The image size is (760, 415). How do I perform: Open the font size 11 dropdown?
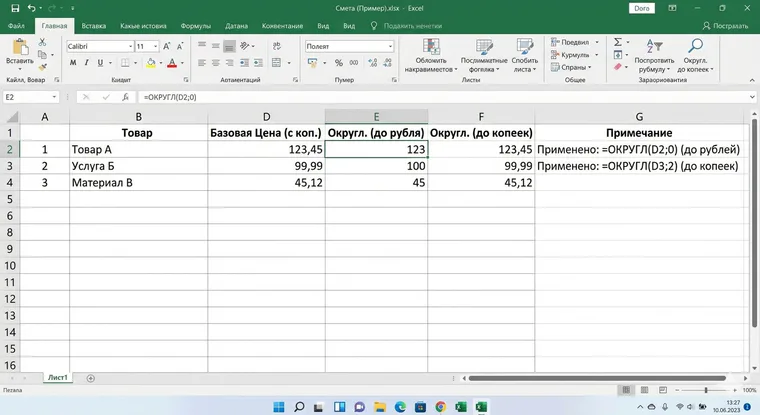156,46
